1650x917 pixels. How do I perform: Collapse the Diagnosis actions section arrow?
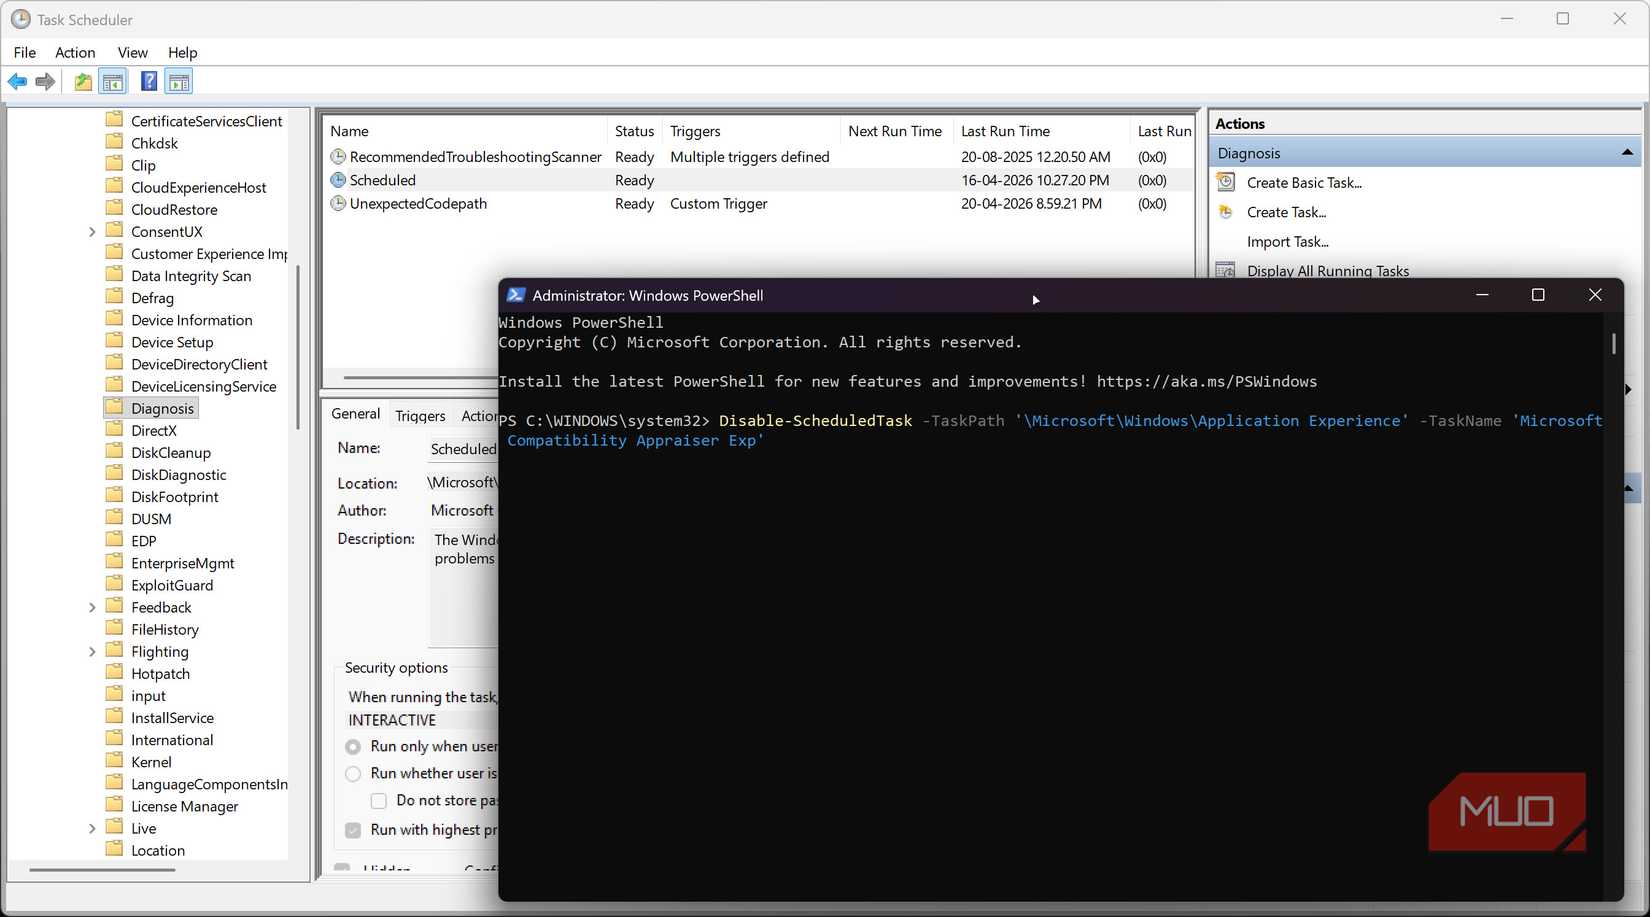point(1627,153)
